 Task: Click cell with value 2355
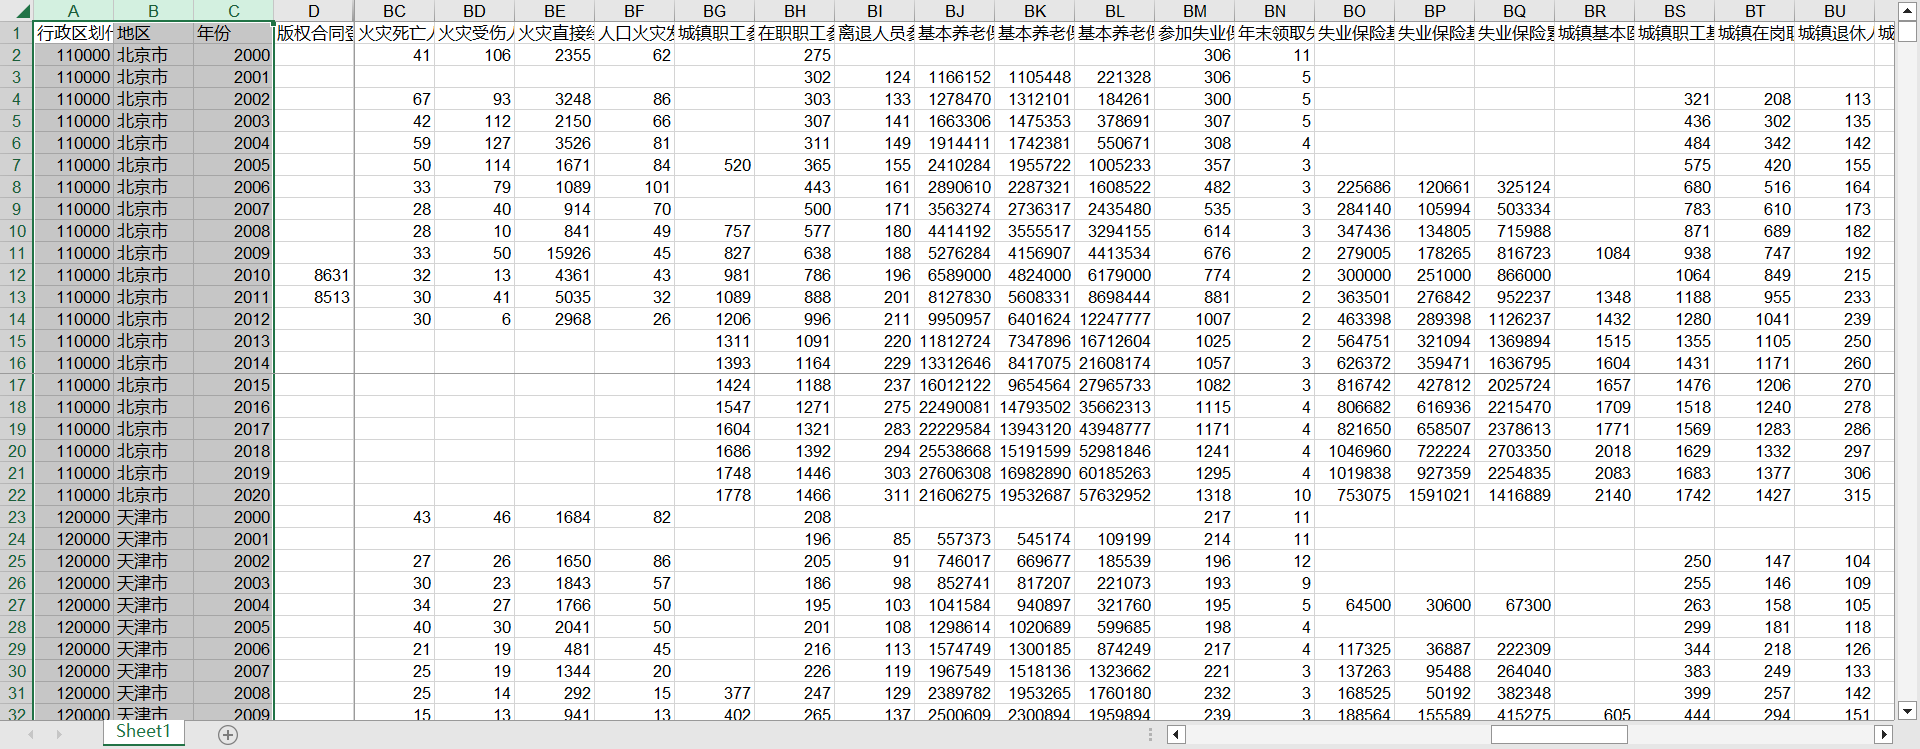554,55
